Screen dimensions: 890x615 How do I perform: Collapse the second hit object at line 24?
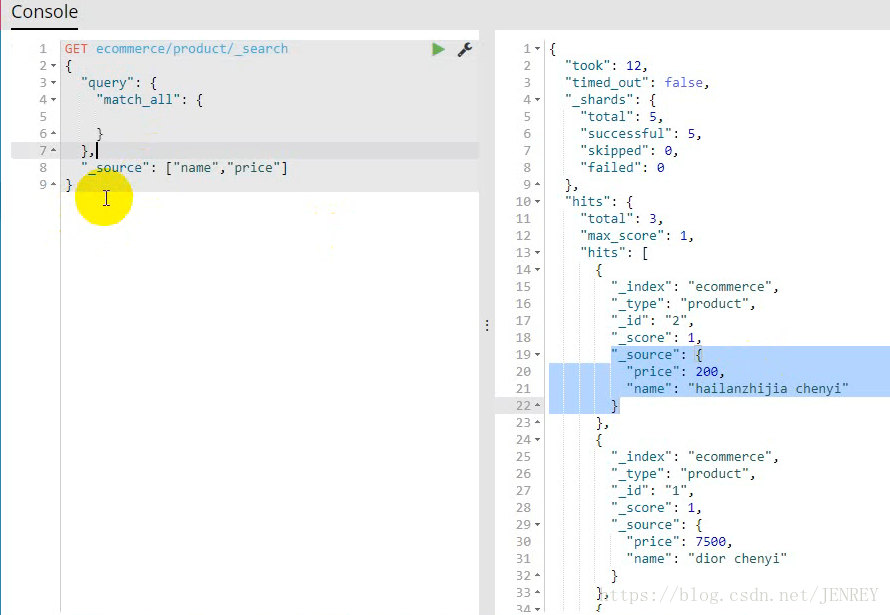click(x=537, y=440)
